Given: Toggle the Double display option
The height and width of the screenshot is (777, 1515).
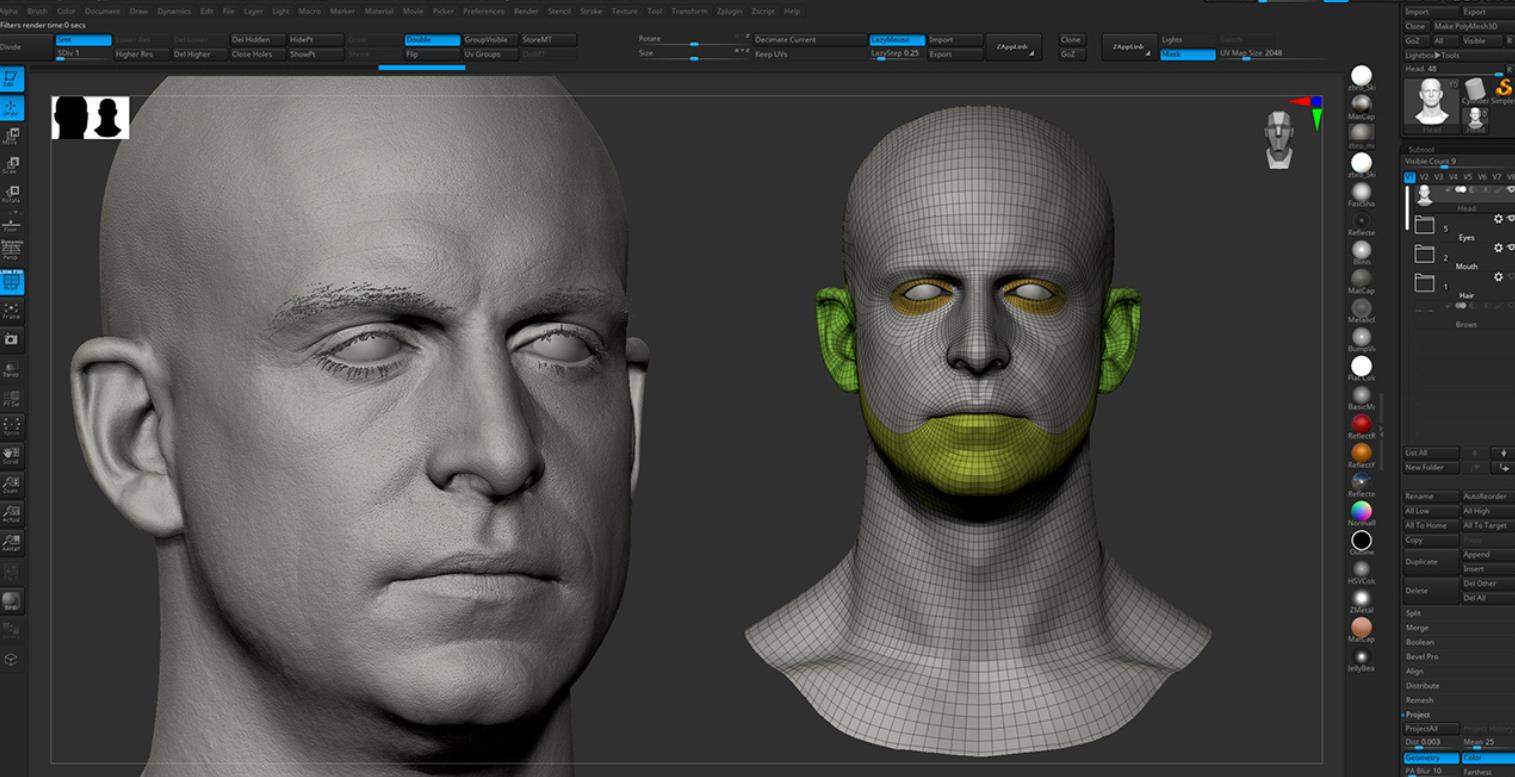Looking at the screenshot, I should (x=432, y=40).
